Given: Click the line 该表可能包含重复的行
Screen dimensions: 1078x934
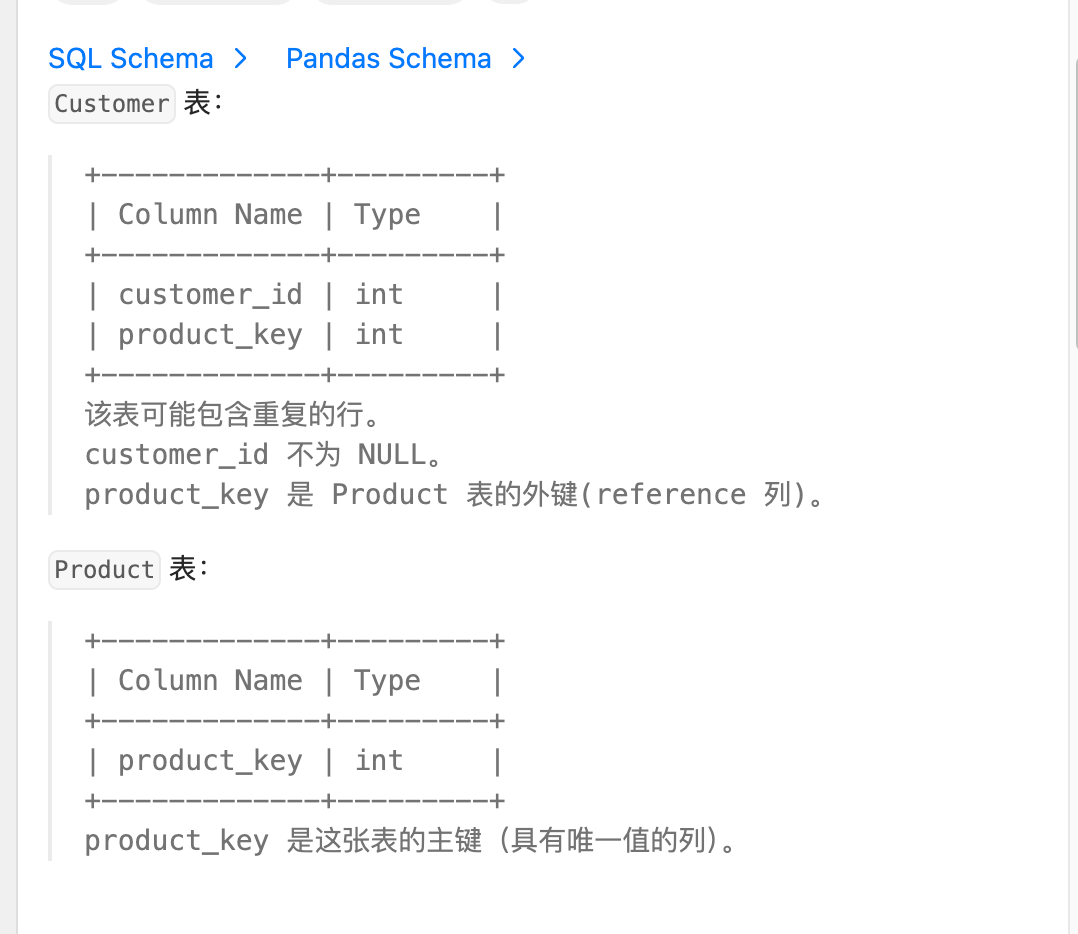Looking at the screenshot, I should click(x=234, y=415).
